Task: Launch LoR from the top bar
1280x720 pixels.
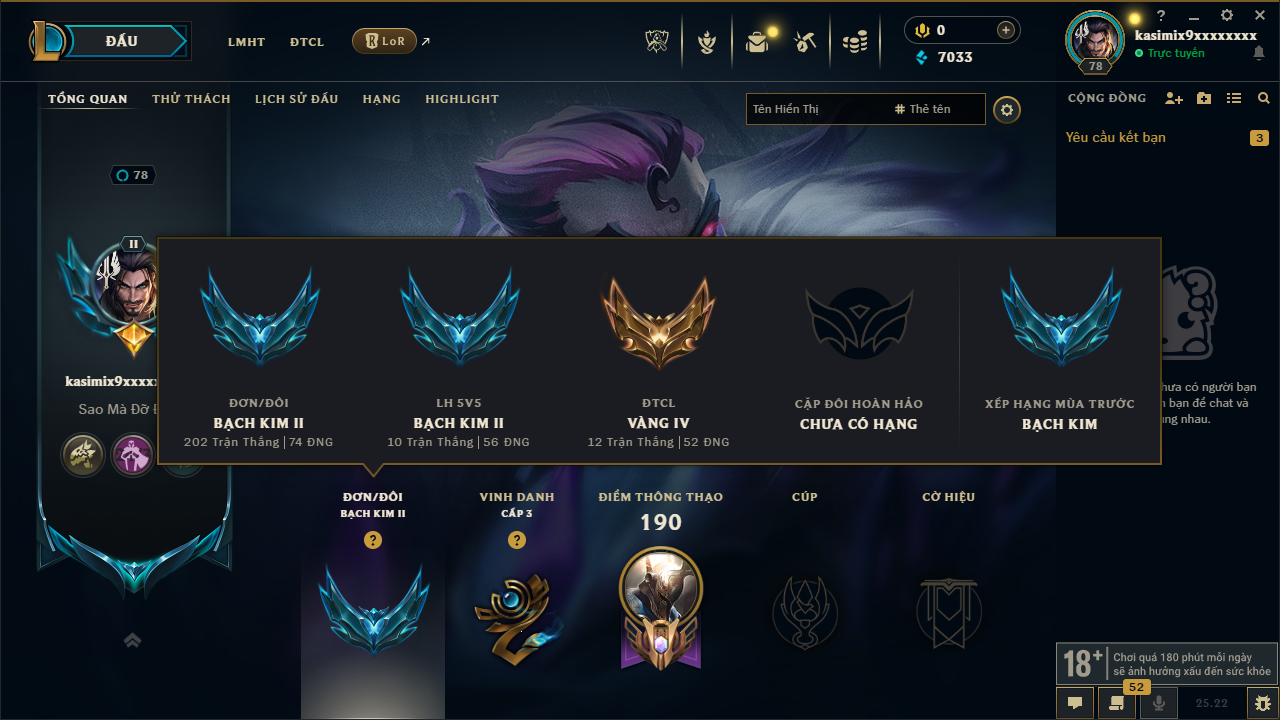Action: (385, 41)
